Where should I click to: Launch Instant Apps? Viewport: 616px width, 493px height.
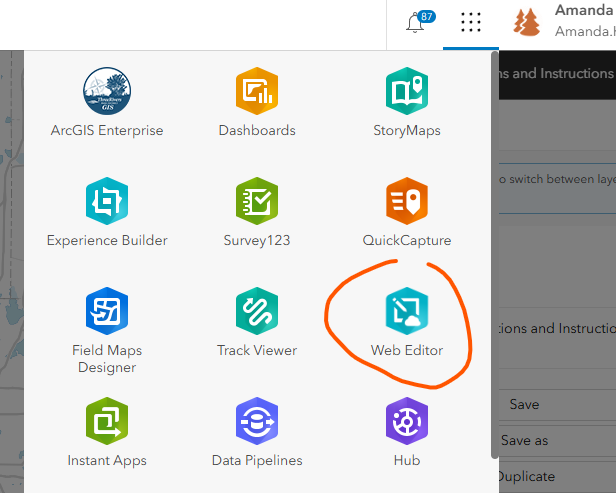[107, 433]
